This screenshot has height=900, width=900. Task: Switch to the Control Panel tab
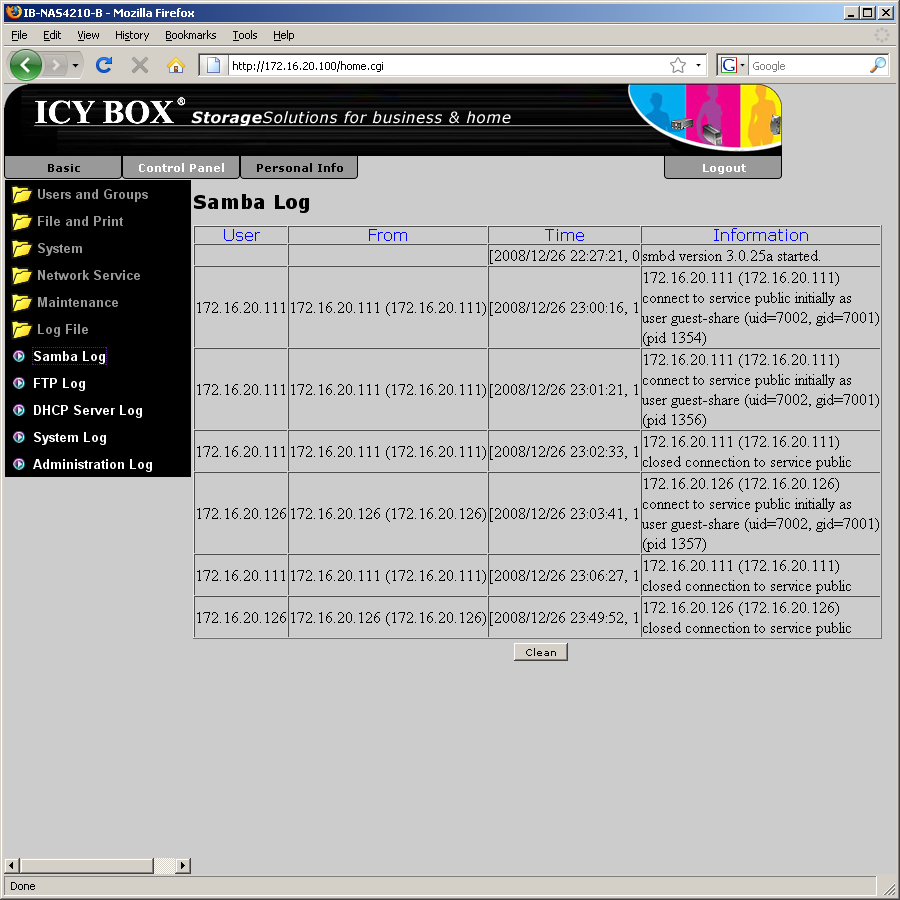(181, 168)
